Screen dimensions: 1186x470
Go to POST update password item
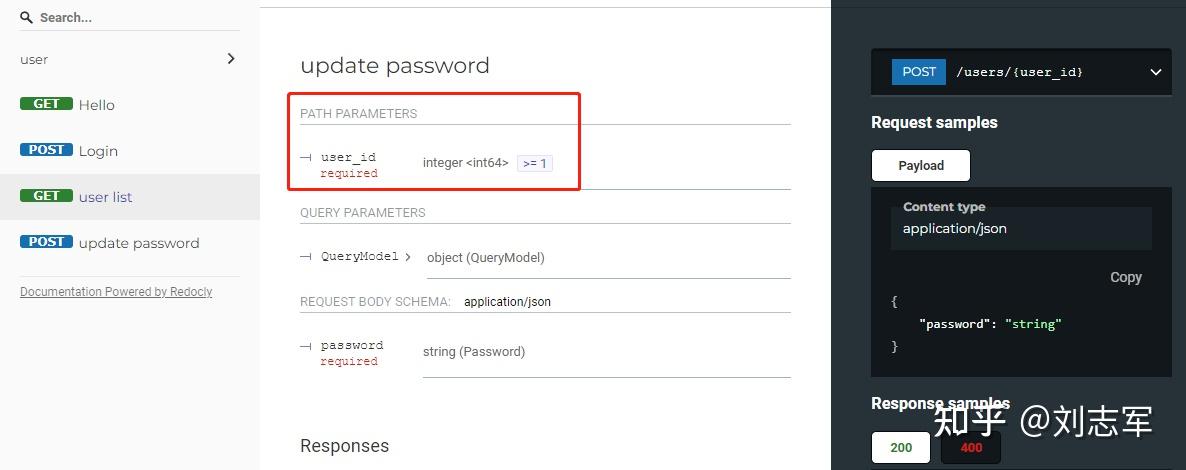point(139,243)
